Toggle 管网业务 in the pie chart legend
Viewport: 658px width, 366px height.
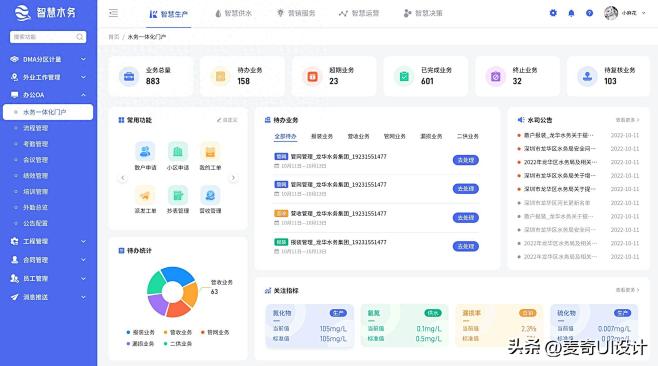215,332
